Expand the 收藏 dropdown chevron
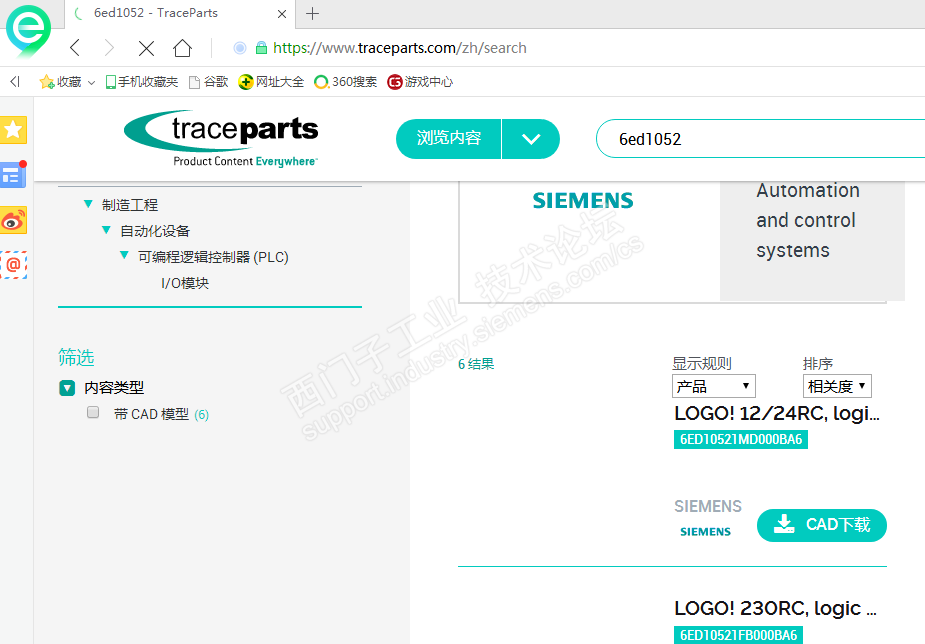925x644 pixels. (x=91, y=83)
